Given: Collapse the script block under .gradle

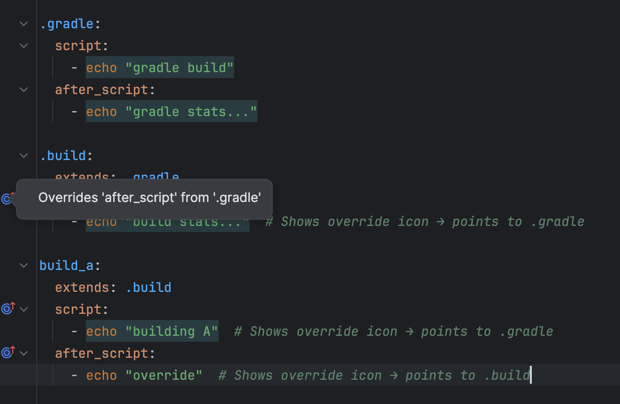Looking at the screenshot, I should click(x=24, y=46).
